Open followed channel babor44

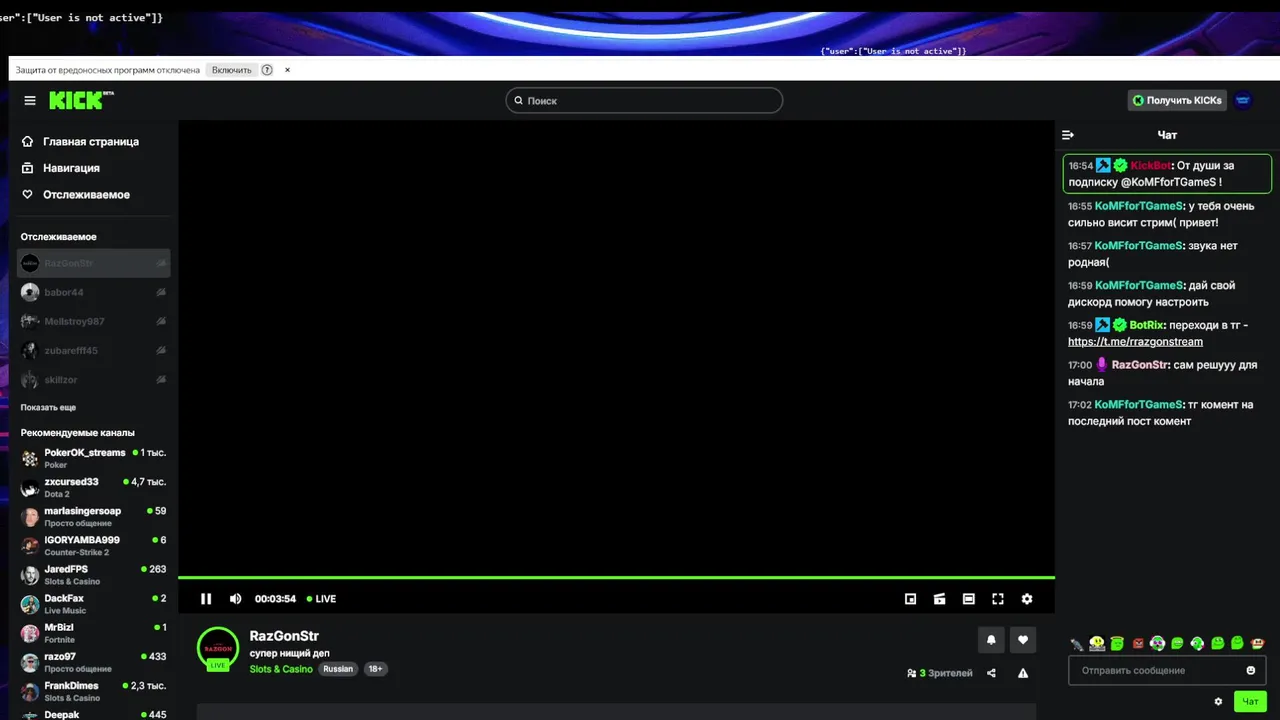click(x=93, y=292)
